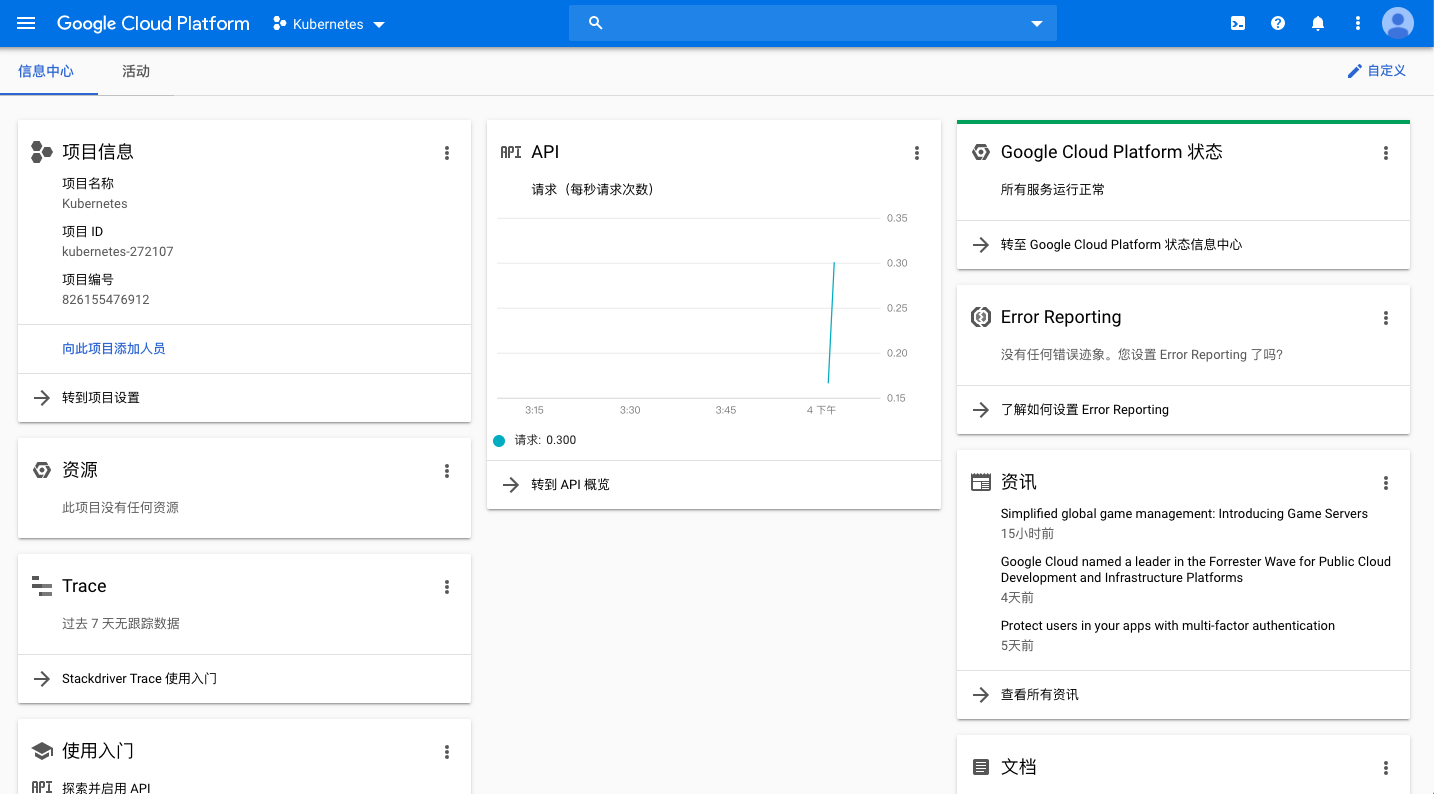Image resolution: width=1434 pixels, height=794 pixels.
Task: Click 过去 7 天无跟踪数据 text
Action: 121,624
